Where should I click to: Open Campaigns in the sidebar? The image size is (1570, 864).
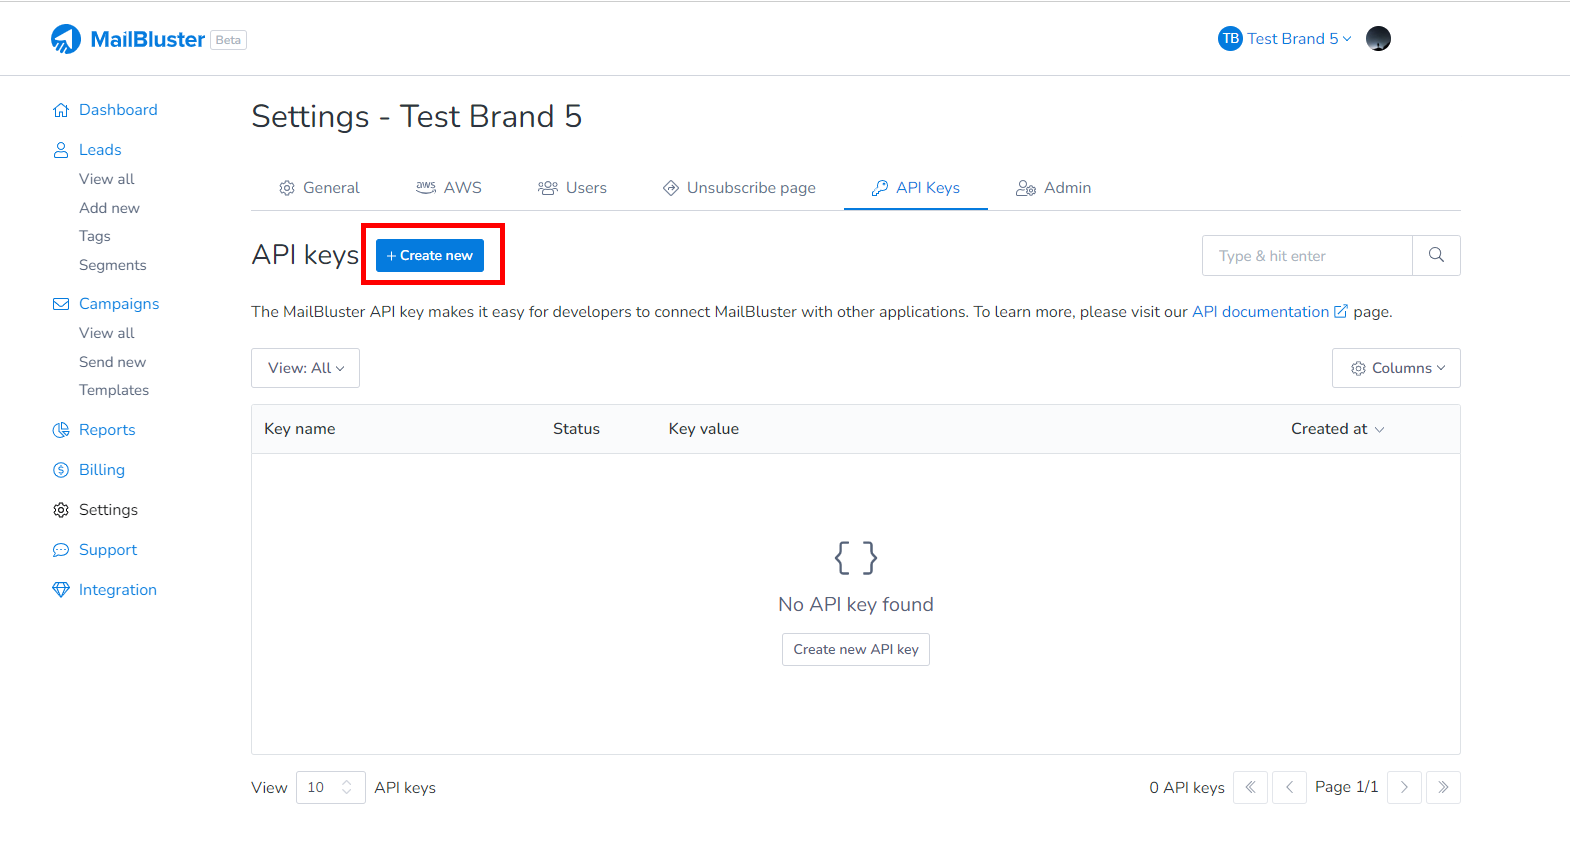click(119, 304)
